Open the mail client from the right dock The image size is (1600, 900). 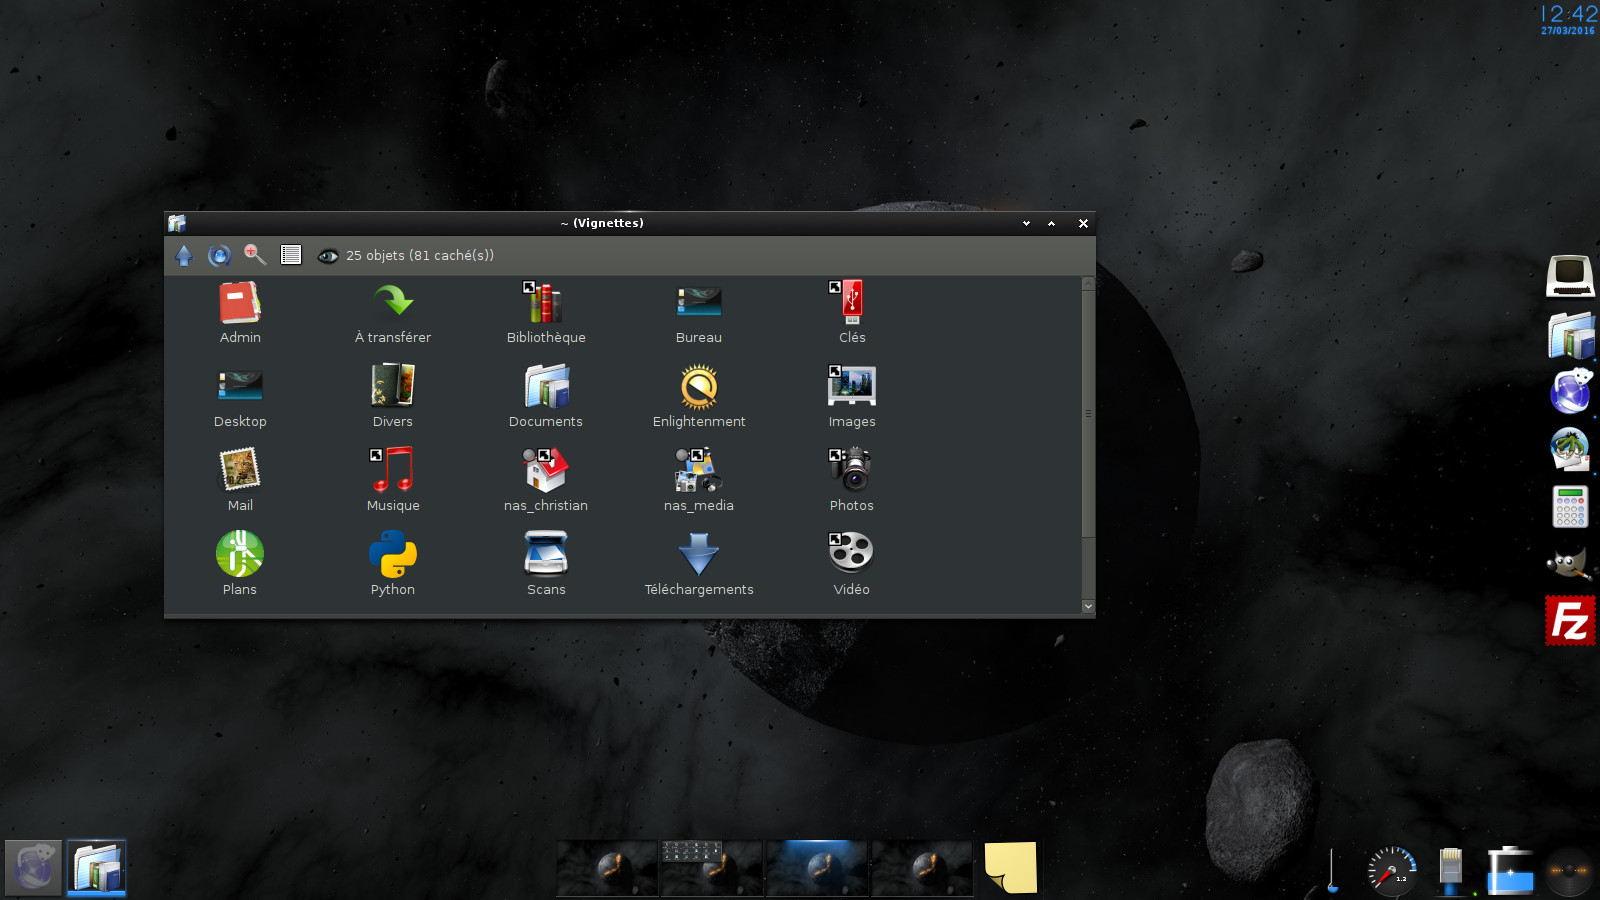coord(1570,449)
